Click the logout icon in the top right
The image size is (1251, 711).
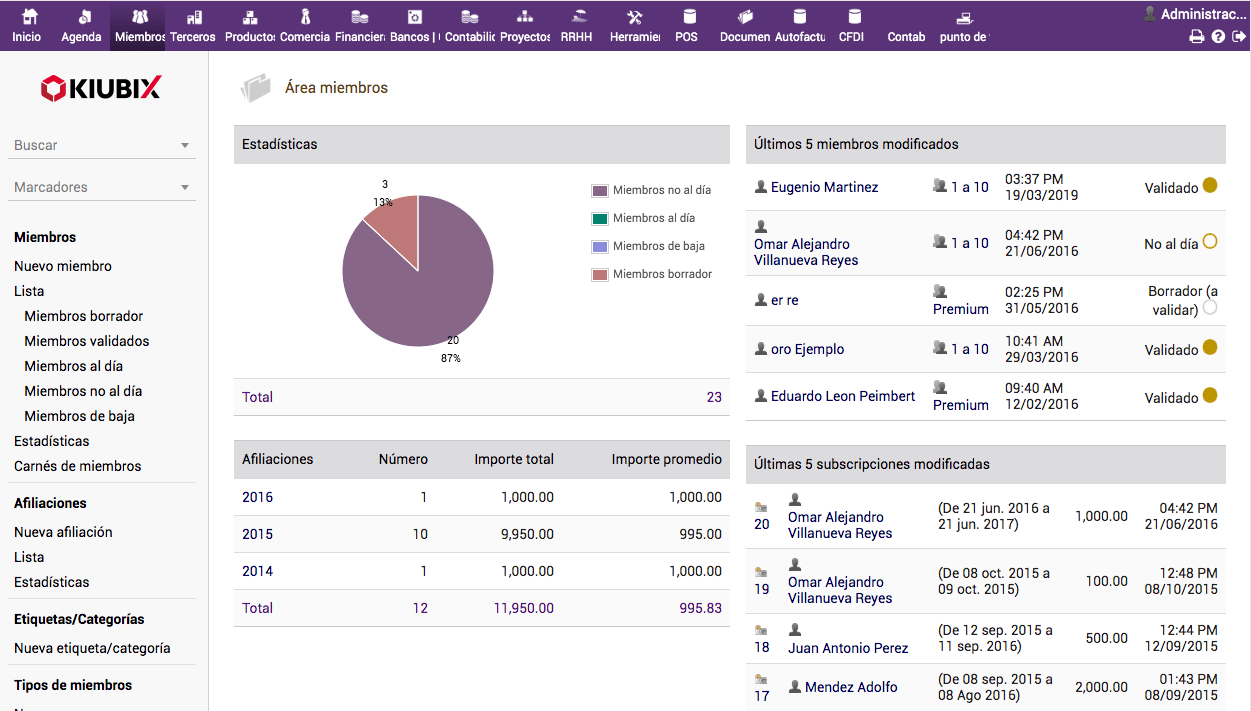(1239, 37)
